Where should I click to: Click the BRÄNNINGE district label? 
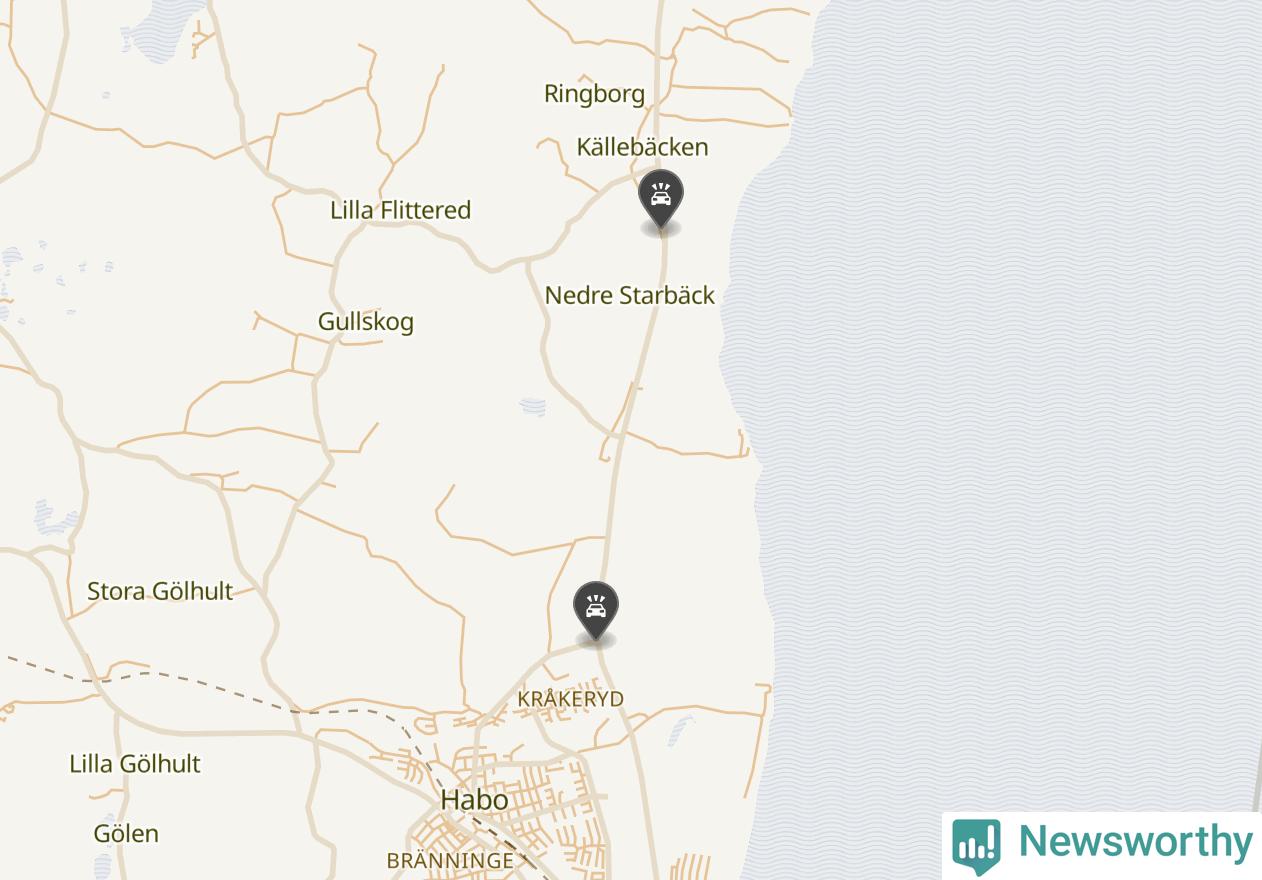click(x=450, y=861)
